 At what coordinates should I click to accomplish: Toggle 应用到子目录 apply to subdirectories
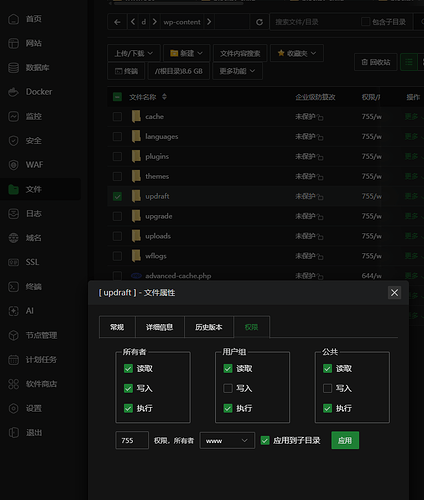(265, 441)
